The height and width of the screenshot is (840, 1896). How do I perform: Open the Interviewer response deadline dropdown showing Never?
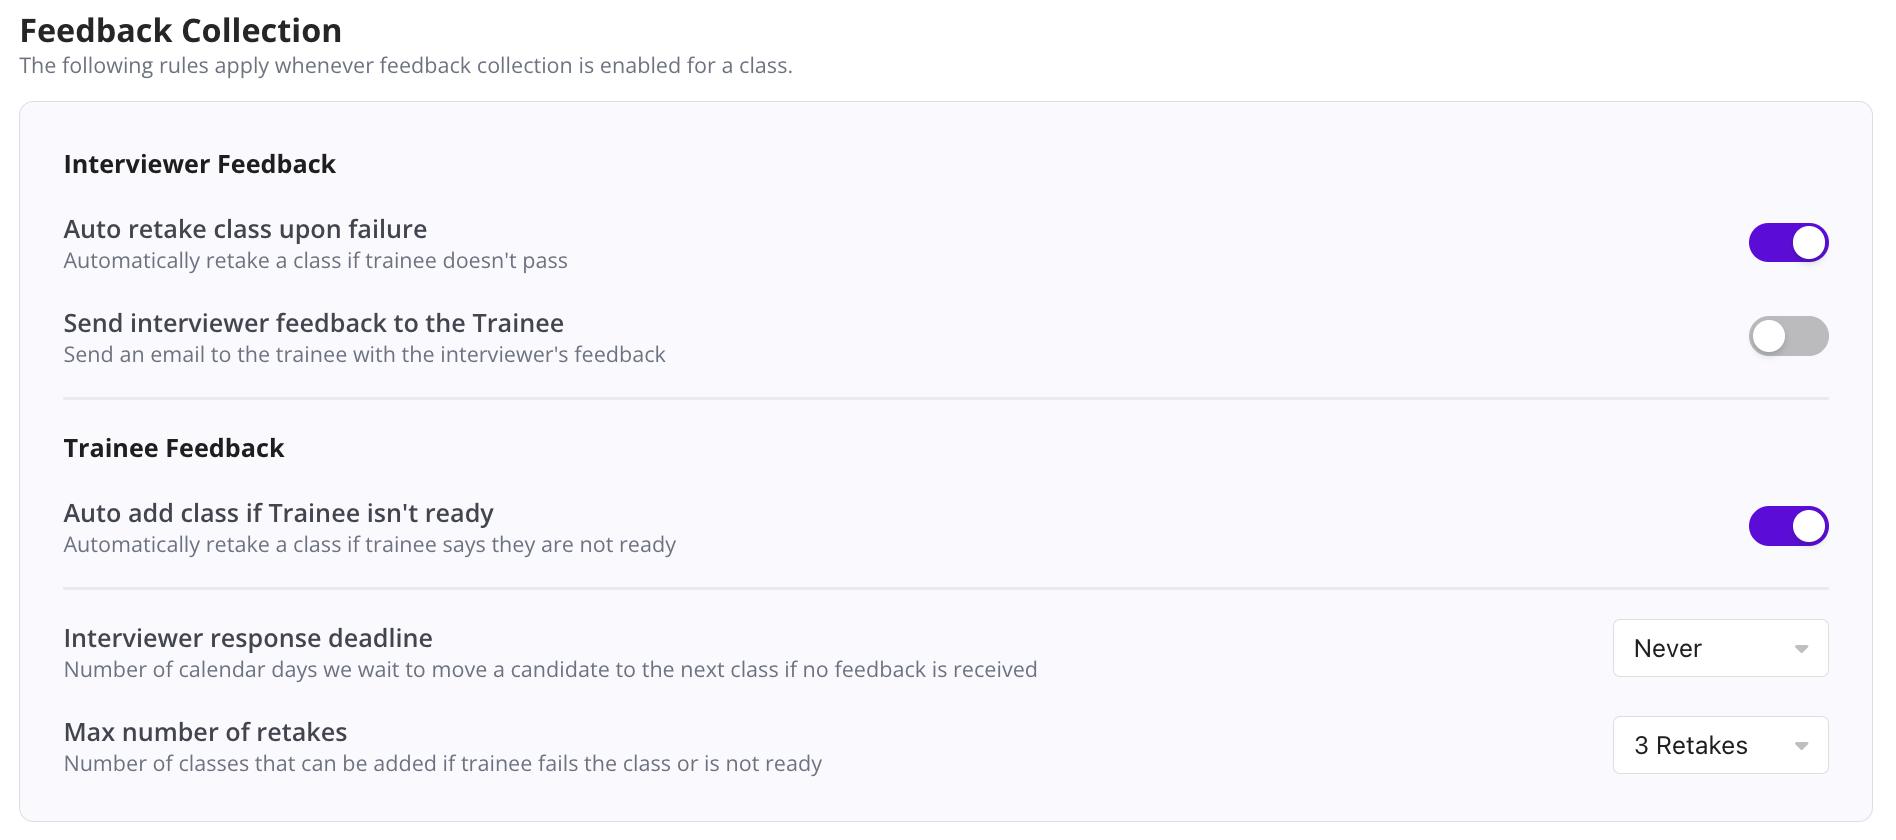1719,648
